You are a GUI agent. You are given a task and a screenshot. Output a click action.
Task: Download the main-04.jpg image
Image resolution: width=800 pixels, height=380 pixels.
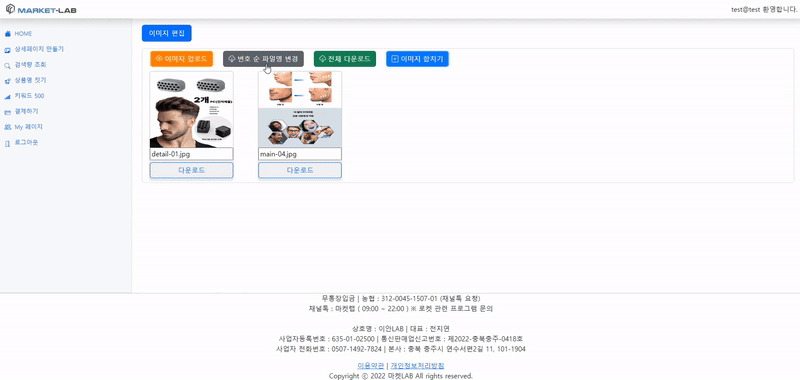300,170
